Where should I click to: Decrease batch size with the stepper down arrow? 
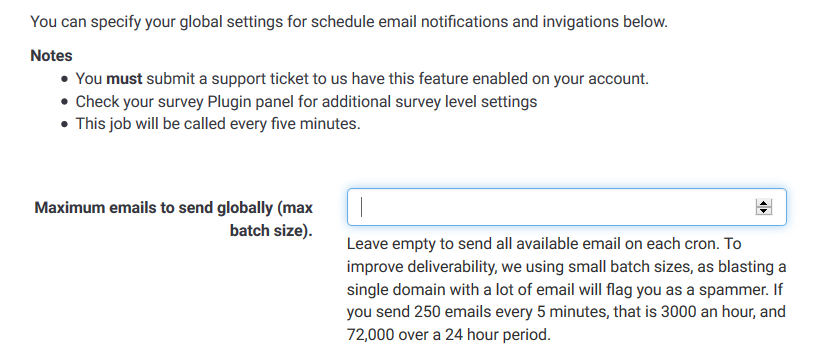763,211
